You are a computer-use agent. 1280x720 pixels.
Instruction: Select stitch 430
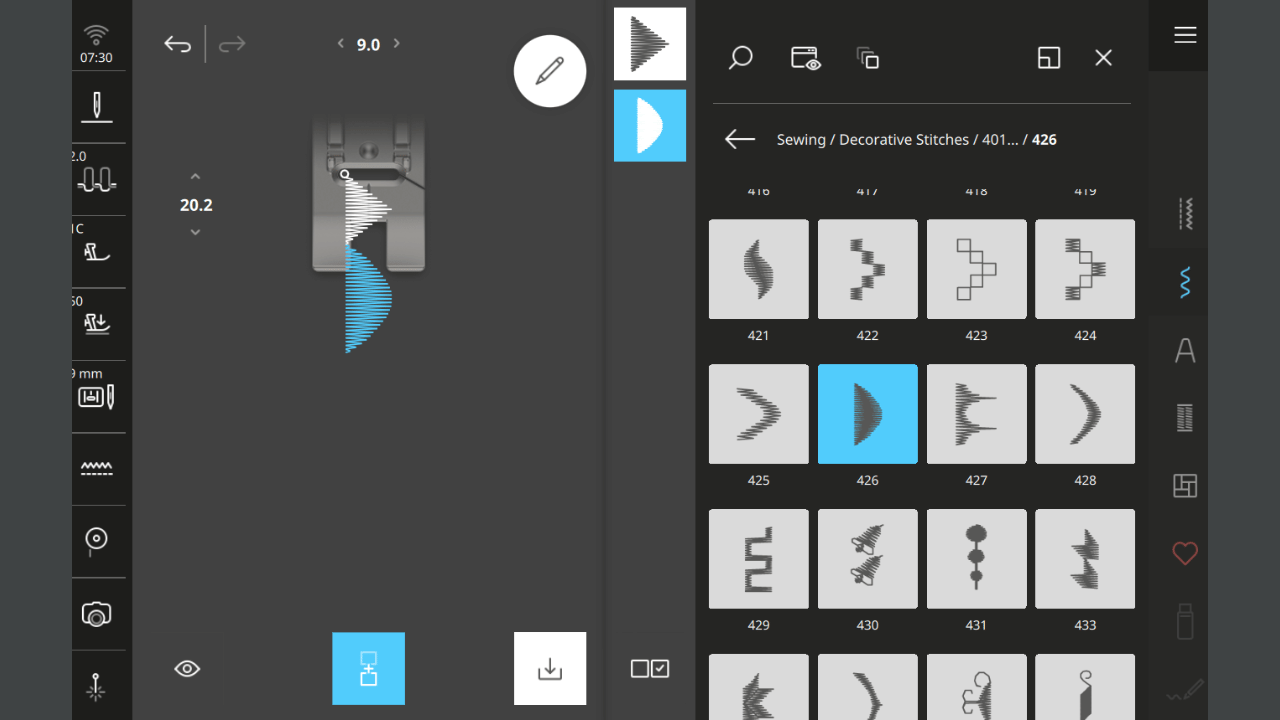tap(868, 559)
